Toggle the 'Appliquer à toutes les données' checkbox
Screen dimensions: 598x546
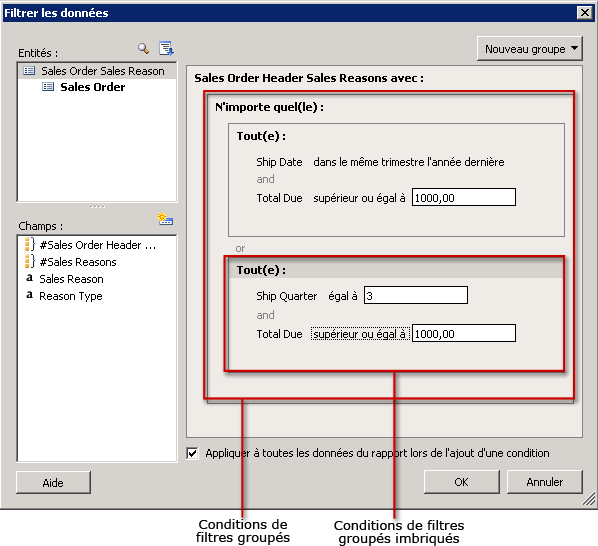pyautogui.click(x=192, y=453)
